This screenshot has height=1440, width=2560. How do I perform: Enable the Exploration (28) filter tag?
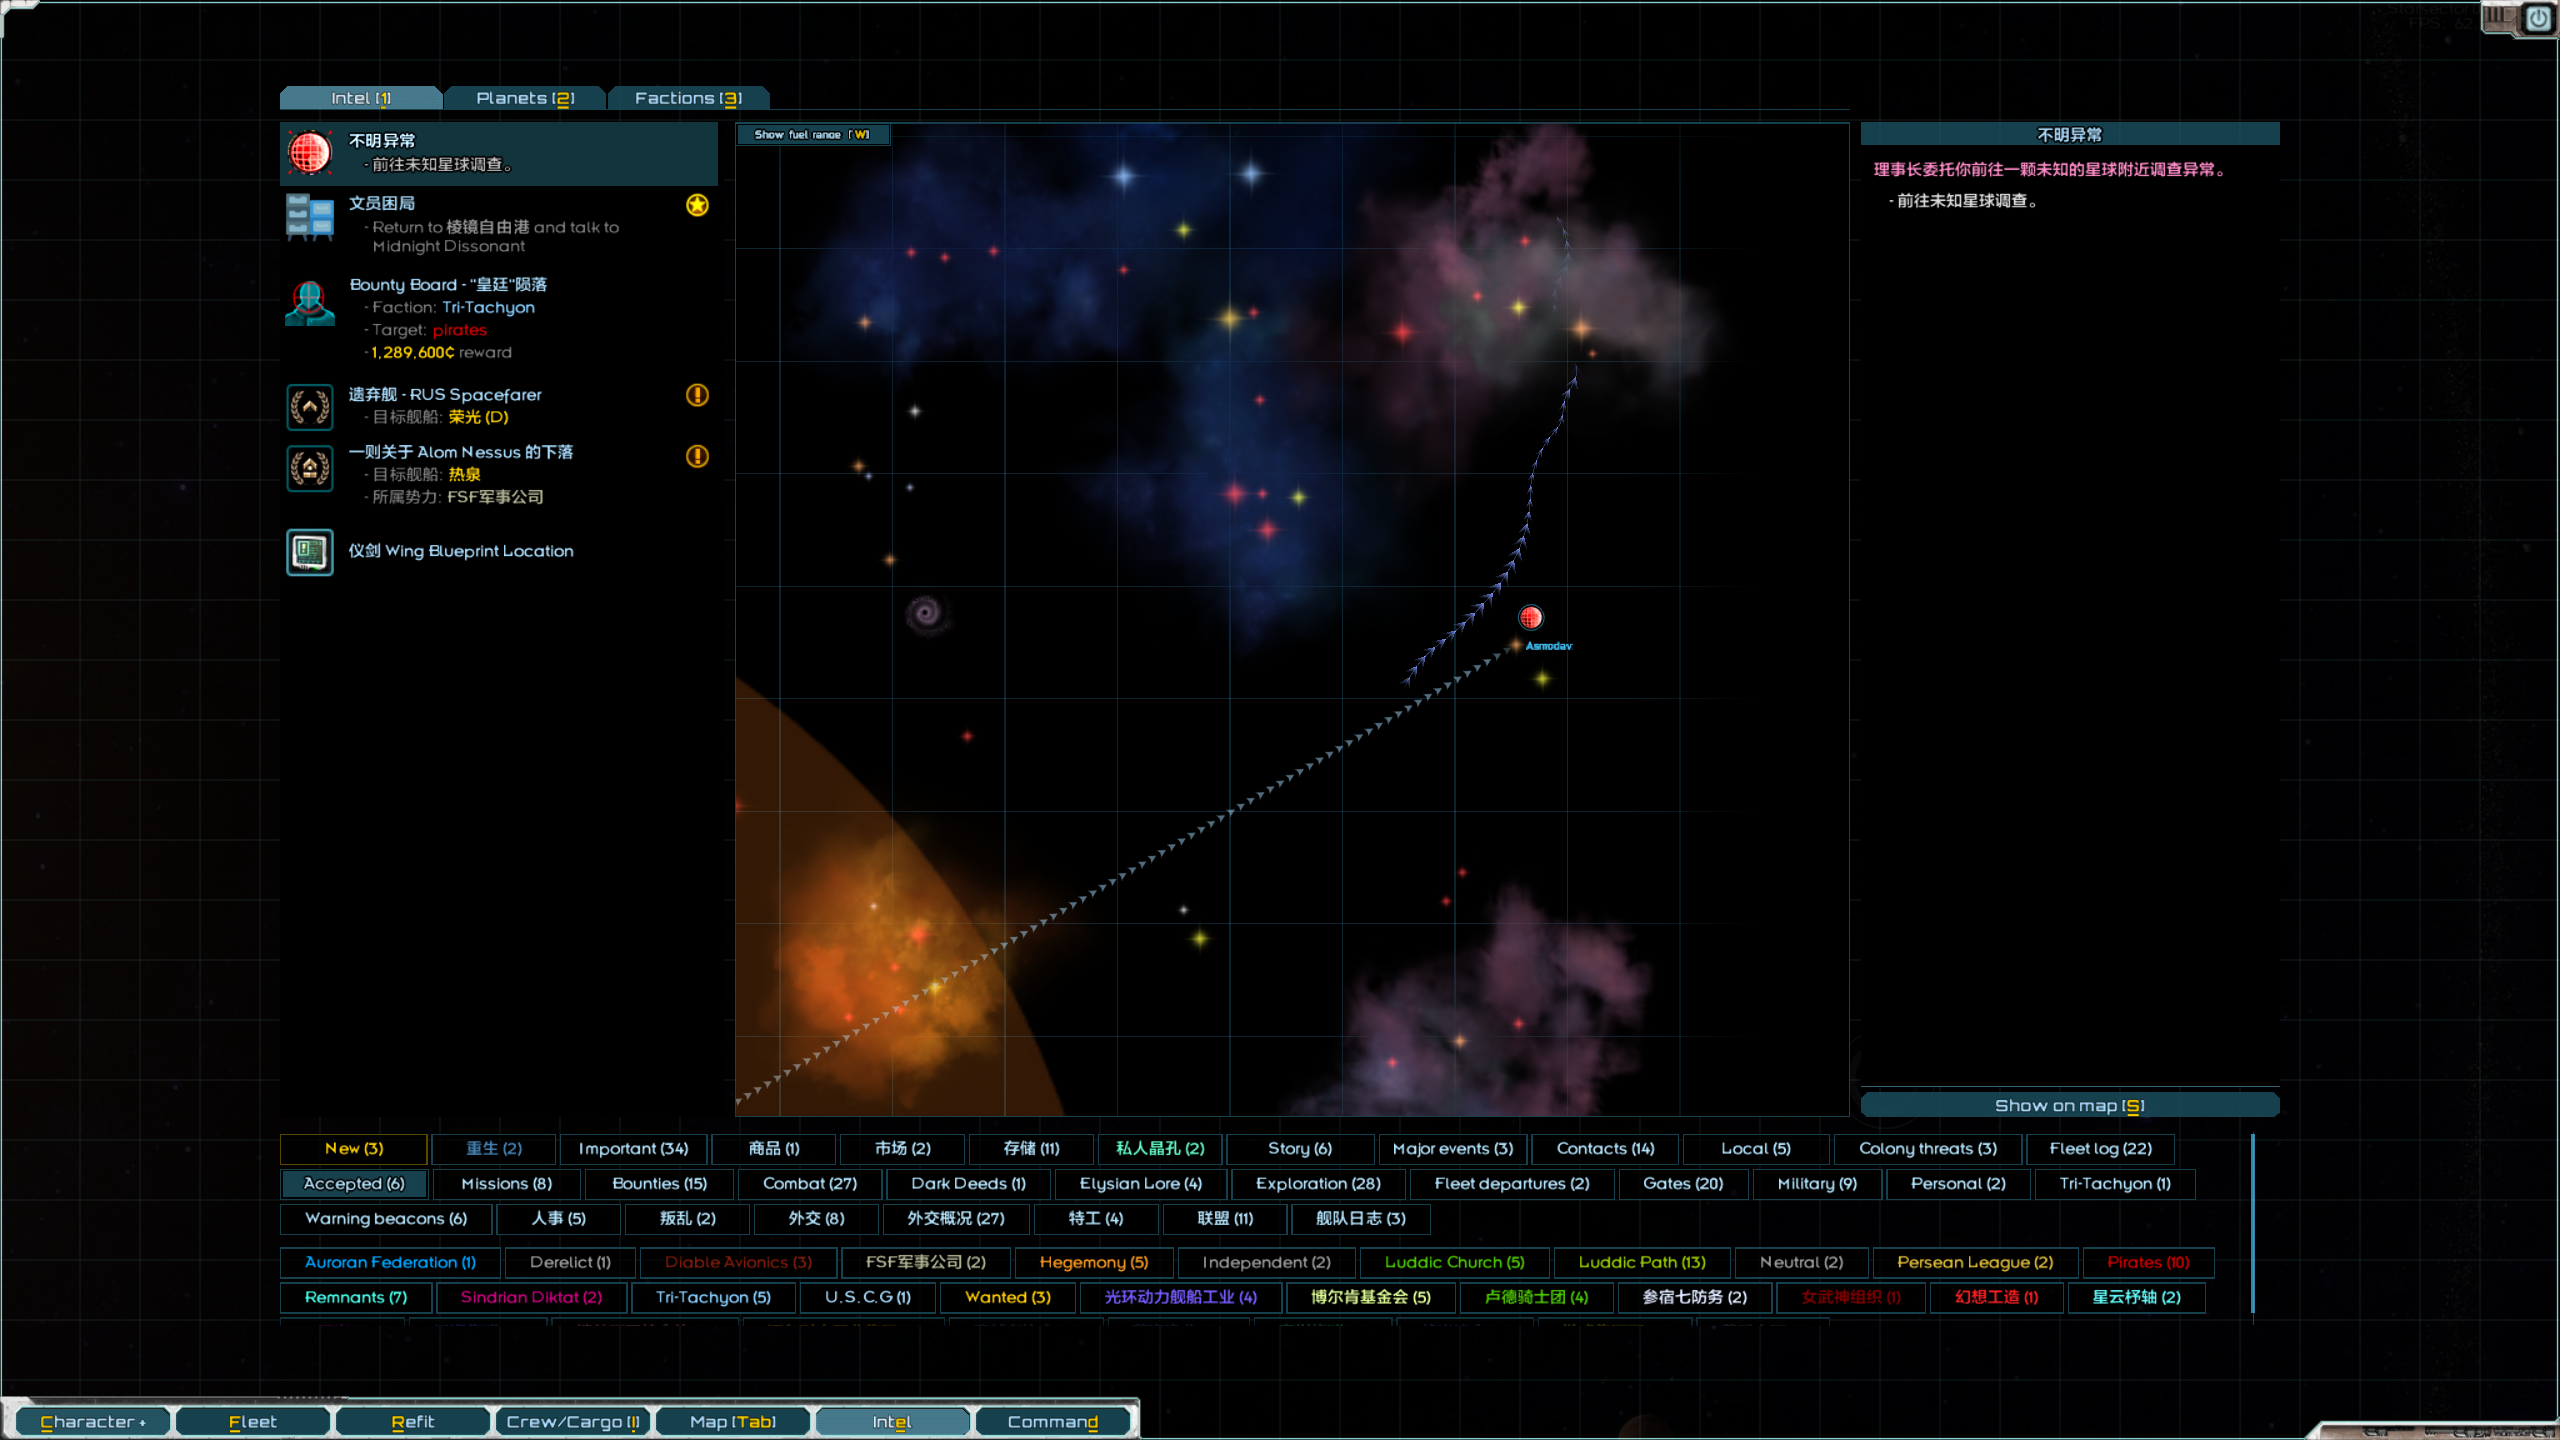(1318, 1183)
